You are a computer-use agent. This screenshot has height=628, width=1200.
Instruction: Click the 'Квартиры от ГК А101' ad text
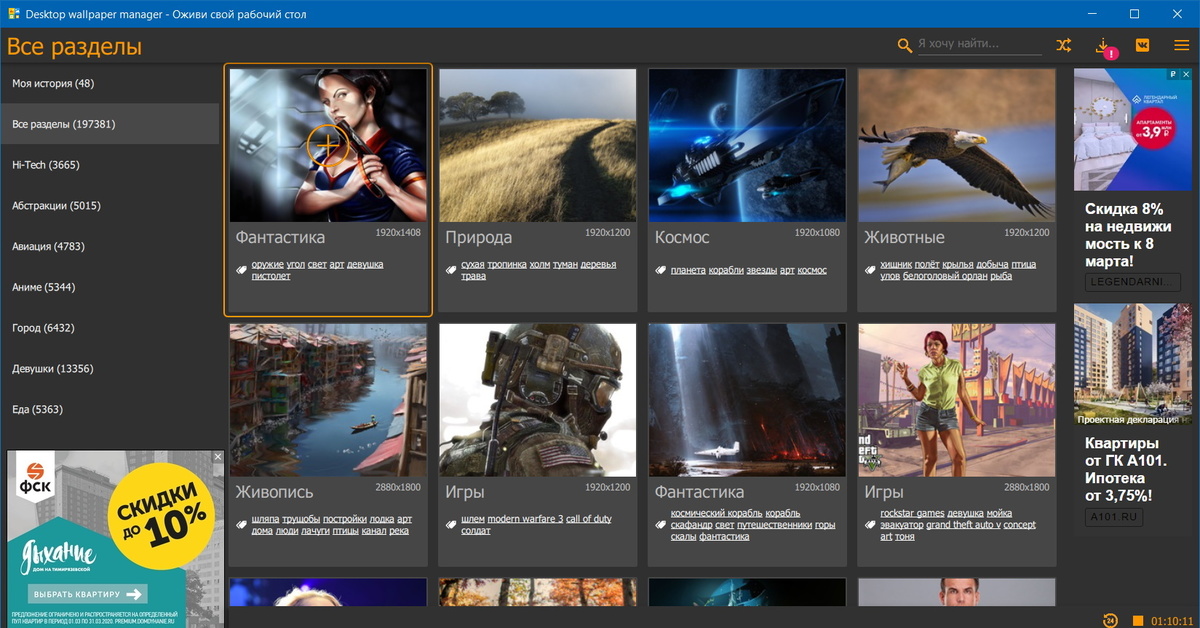(x=1124, y=469)
